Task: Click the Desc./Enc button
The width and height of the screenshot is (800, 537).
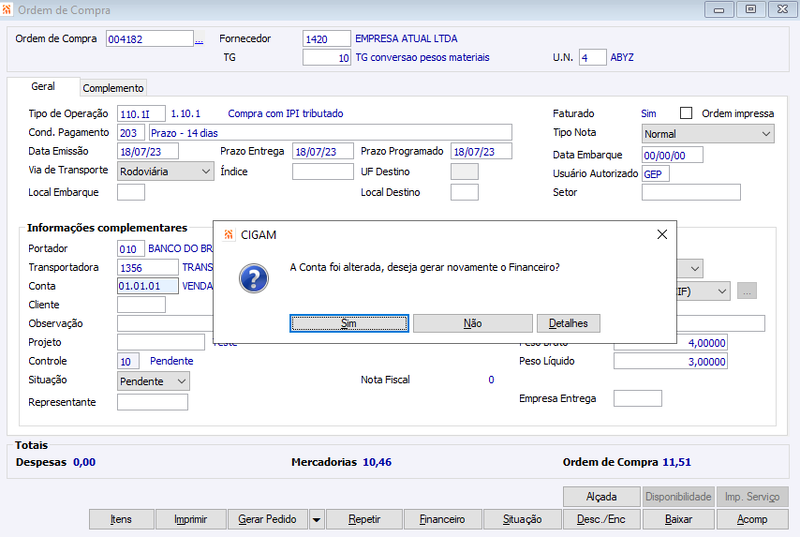Action: click(x=602, y=520)
